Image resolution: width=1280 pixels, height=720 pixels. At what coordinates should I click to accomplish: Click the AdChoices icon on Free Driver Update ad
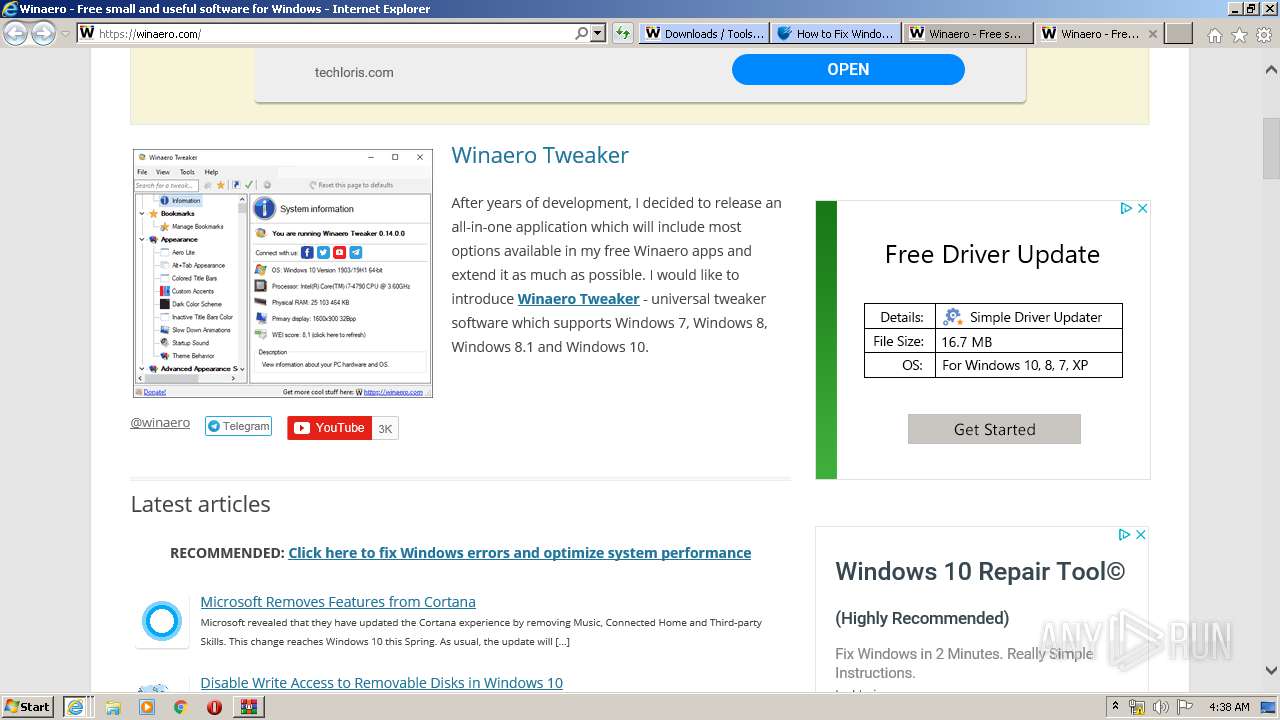(1125, 208)
